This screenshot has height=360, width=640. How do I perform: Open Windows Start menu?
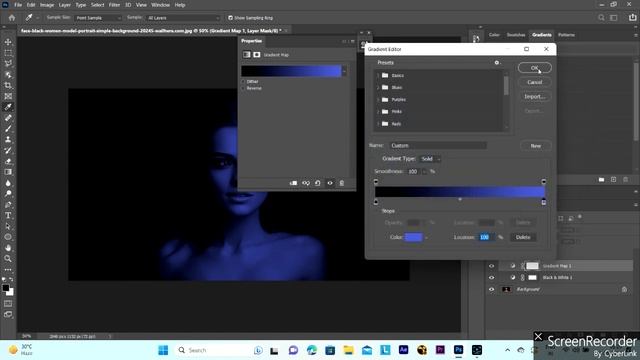click(x=163, y=350)
